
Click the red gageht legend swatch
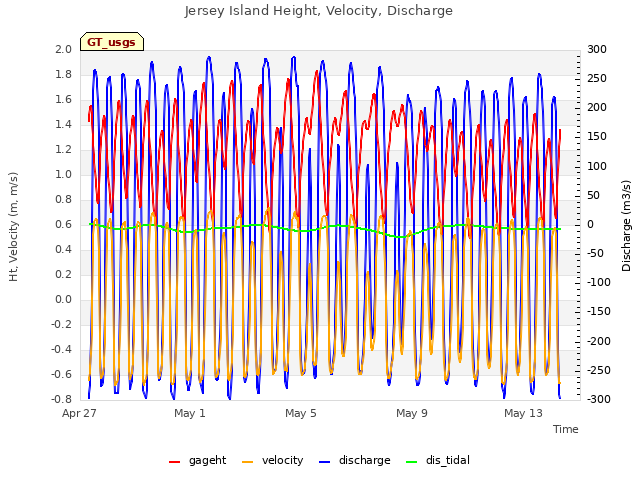[174, 462]
